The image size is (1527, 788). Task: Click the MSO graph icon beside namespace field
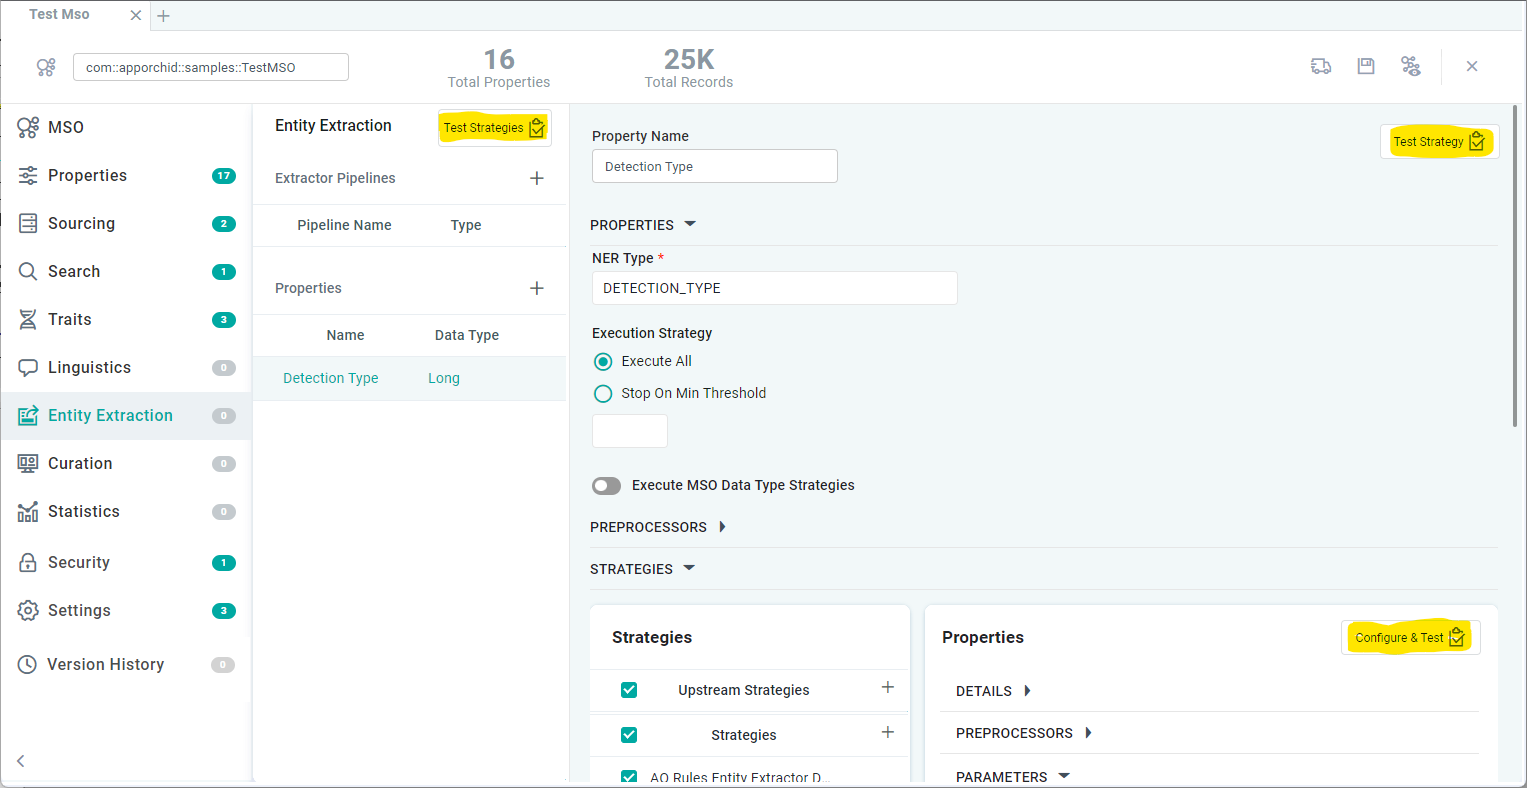coord(46,67)
